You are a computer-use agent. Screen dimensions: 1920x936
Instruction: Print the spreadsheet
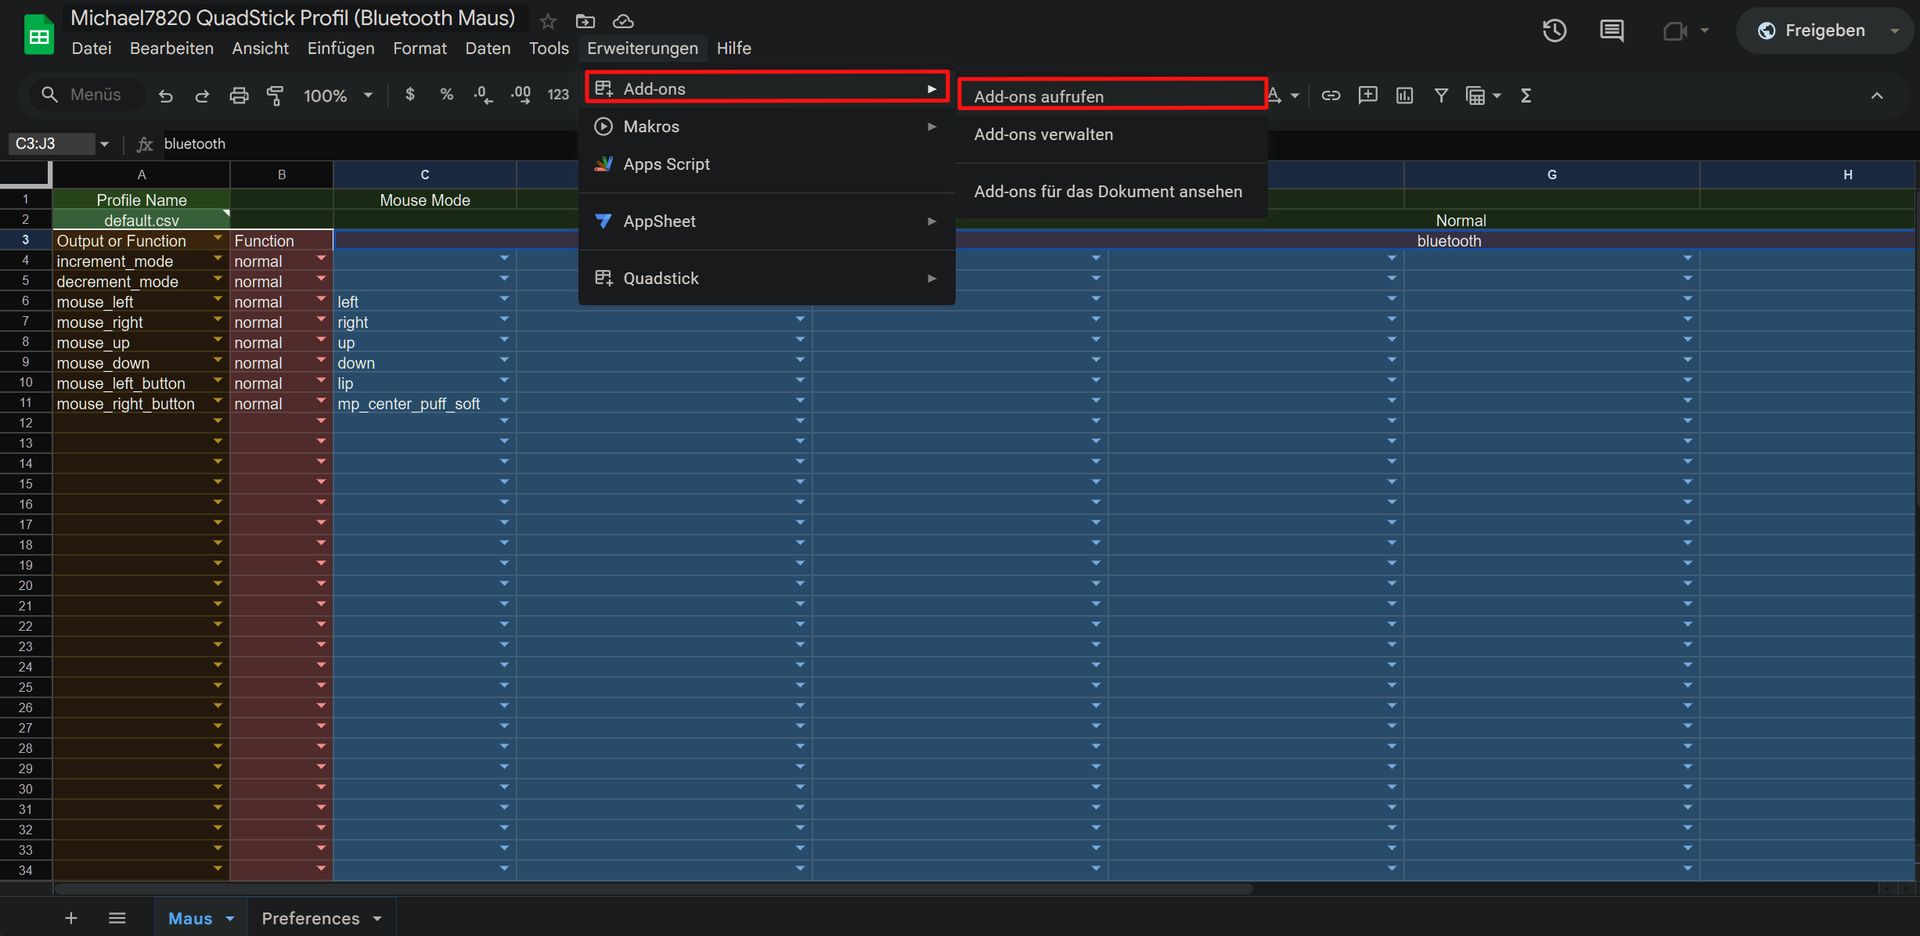pos(239,96)
